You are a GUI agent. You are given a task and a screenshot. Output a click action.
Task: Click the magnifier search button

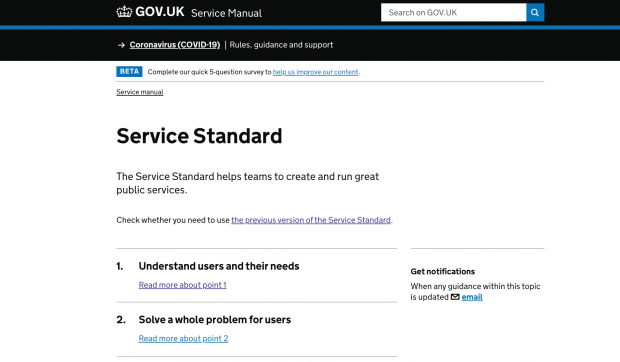coord(535,13)
